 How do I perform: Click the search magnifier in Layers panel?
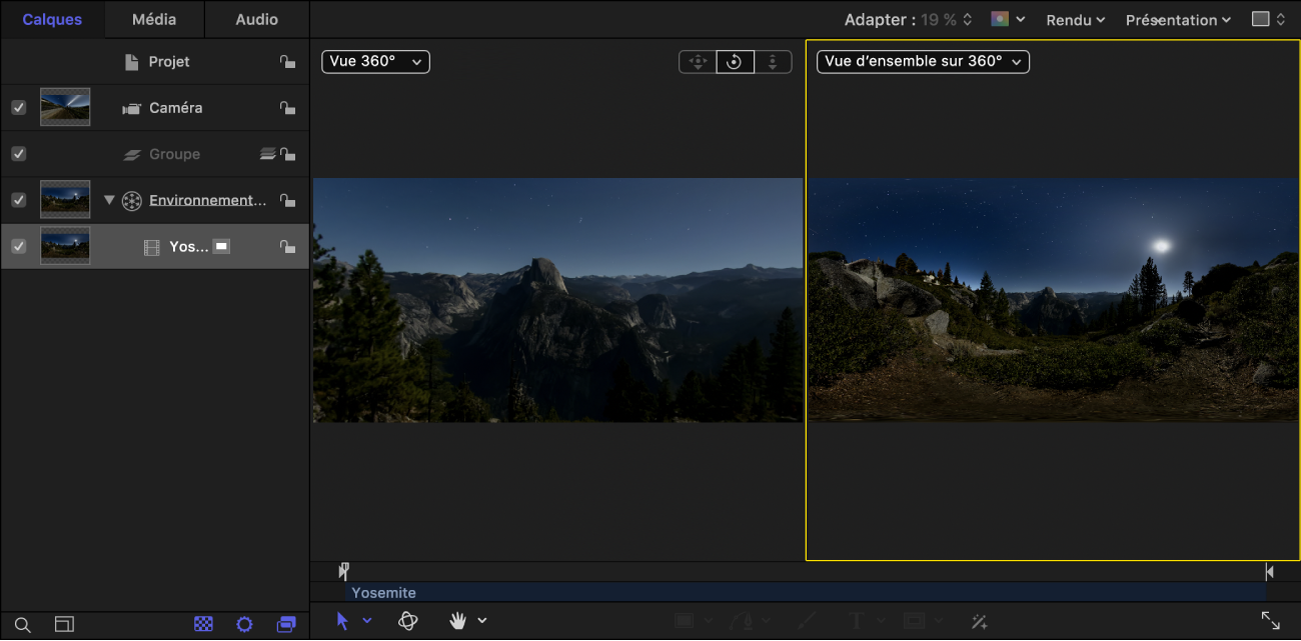22,625
